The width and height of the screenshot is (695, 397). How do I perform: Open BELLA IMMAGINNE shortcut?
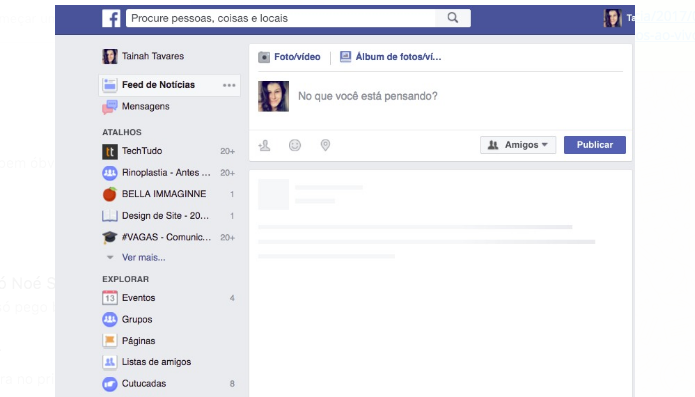tap(164, 194)
